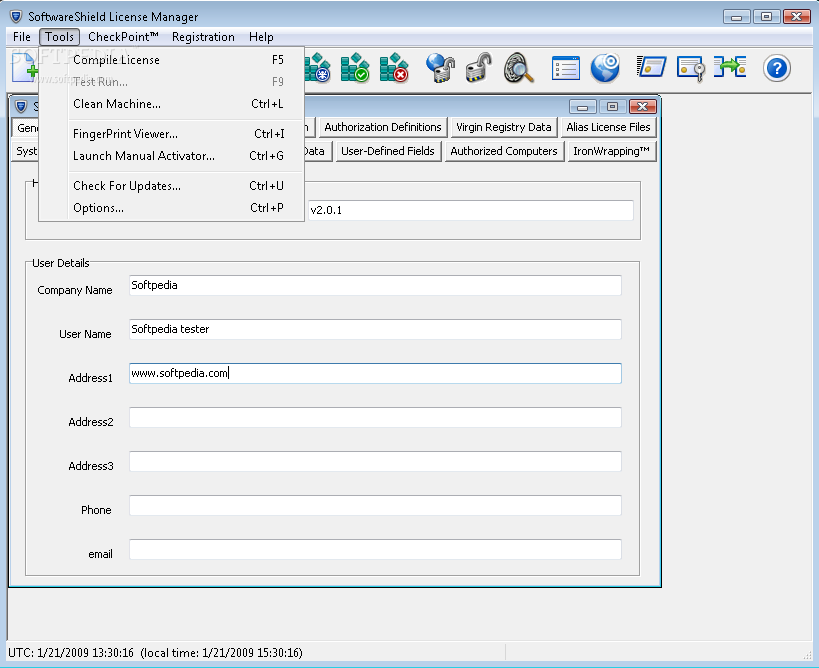Choose Compile License from Tools menu
The height and width of the screenshot is (668, 819).
[171, 60]
